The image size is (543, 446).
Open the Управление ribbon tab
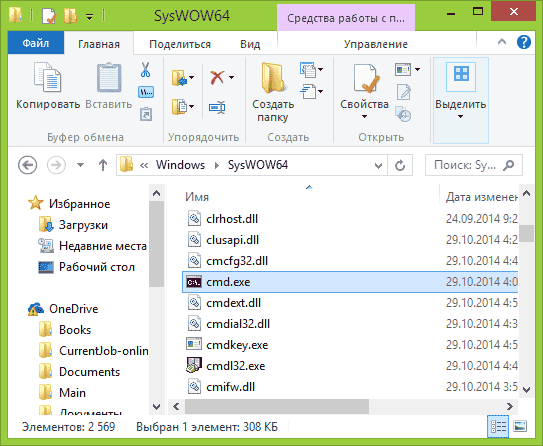pyautogui.click(x=375, y=44)
